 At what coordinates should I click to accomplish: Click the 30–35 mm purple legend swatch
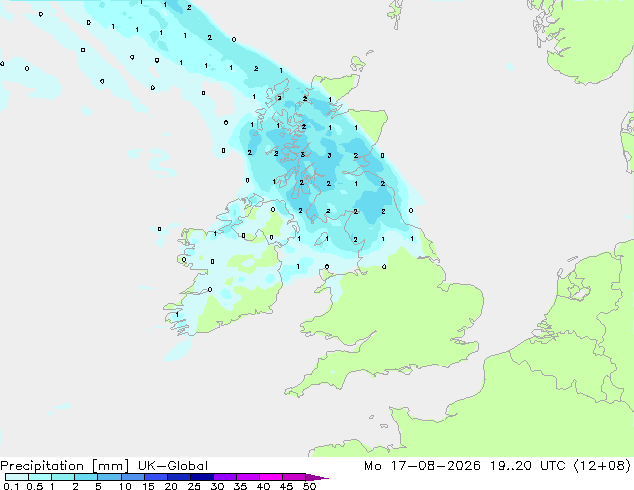tap(224, 477)
